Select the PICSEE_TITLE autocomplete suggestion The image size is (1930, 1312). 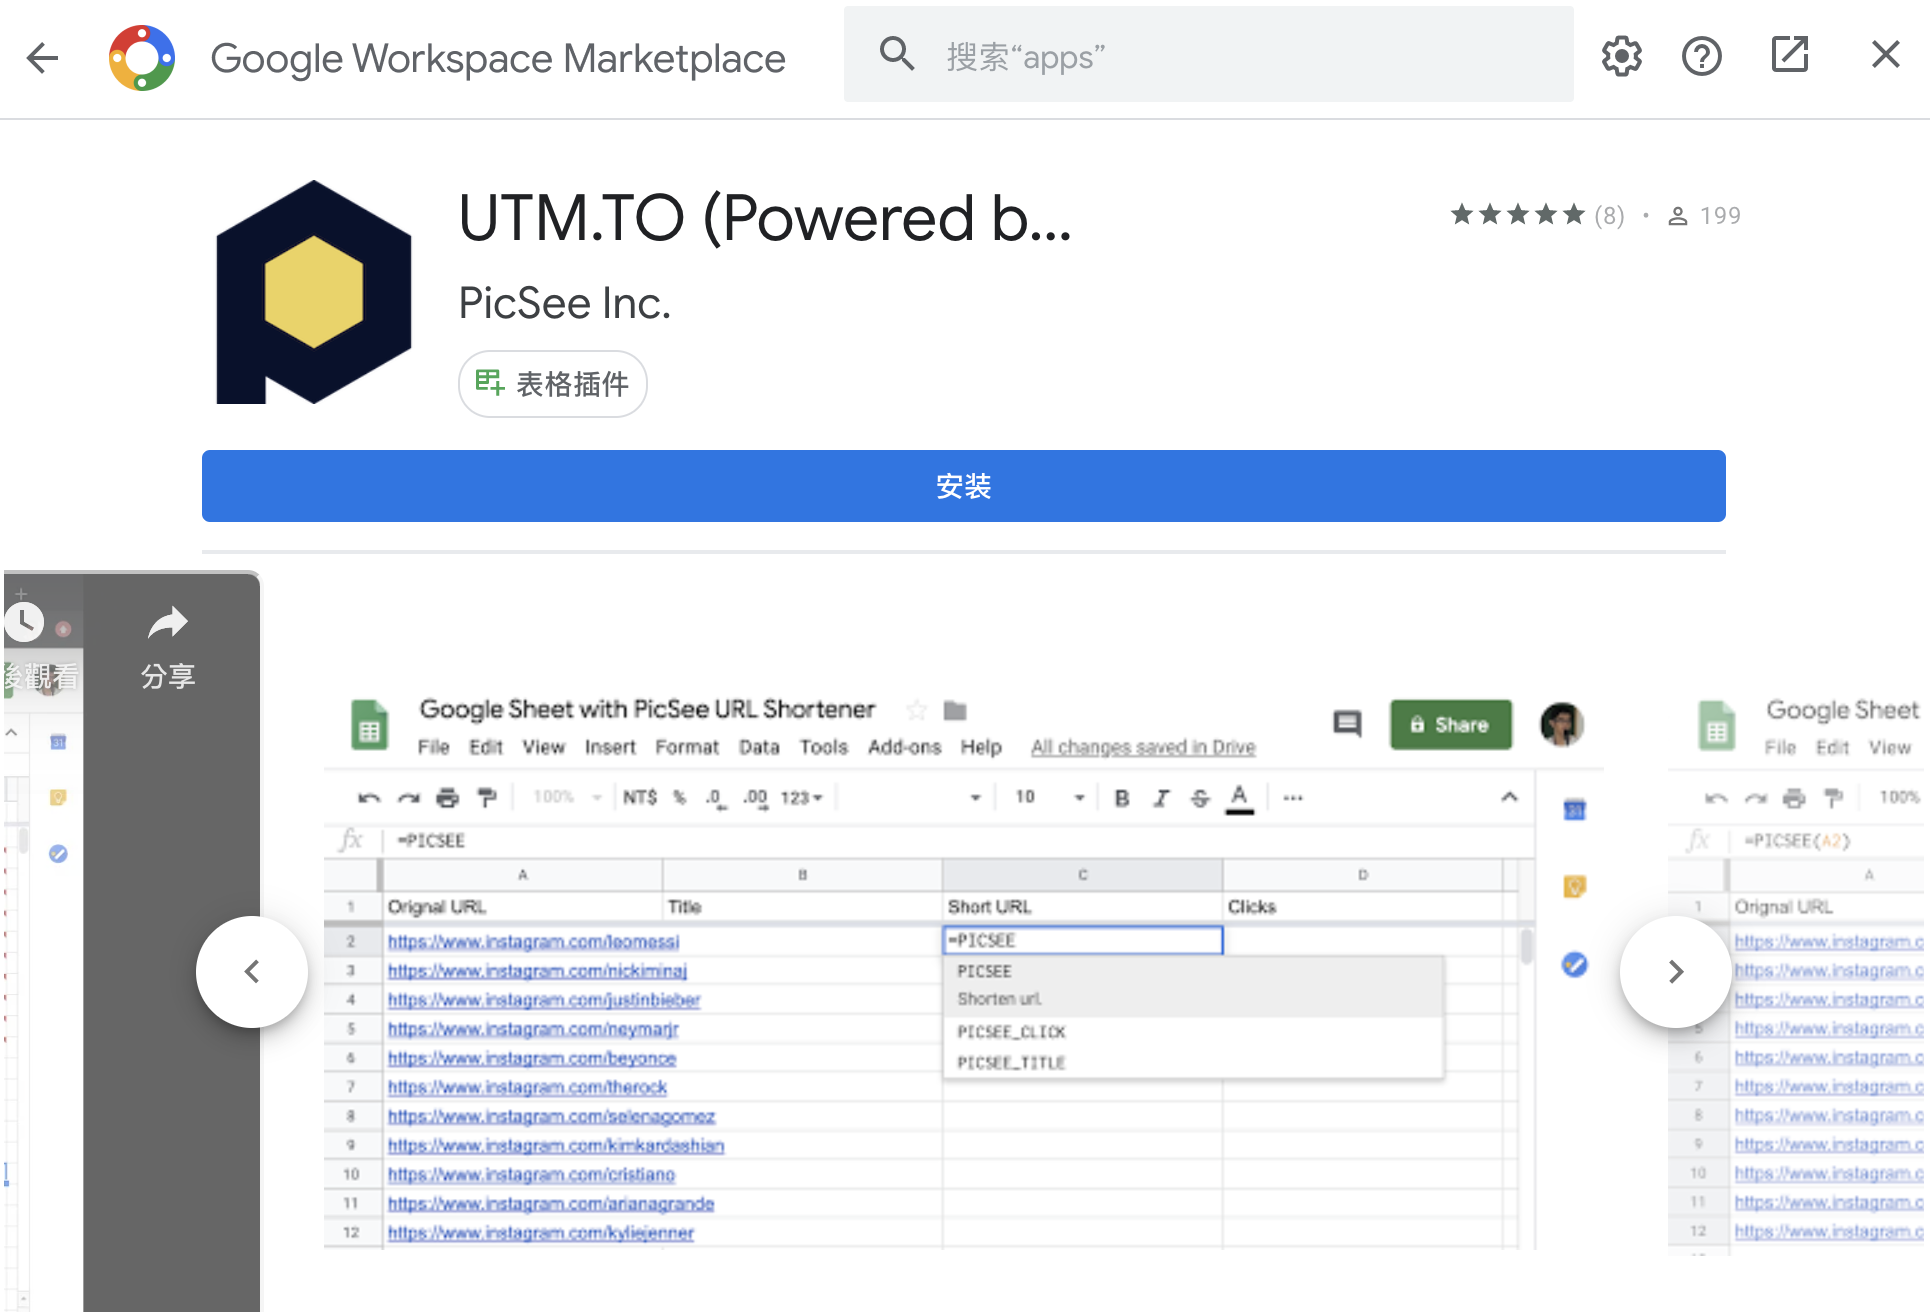tap(1193, 1063)
